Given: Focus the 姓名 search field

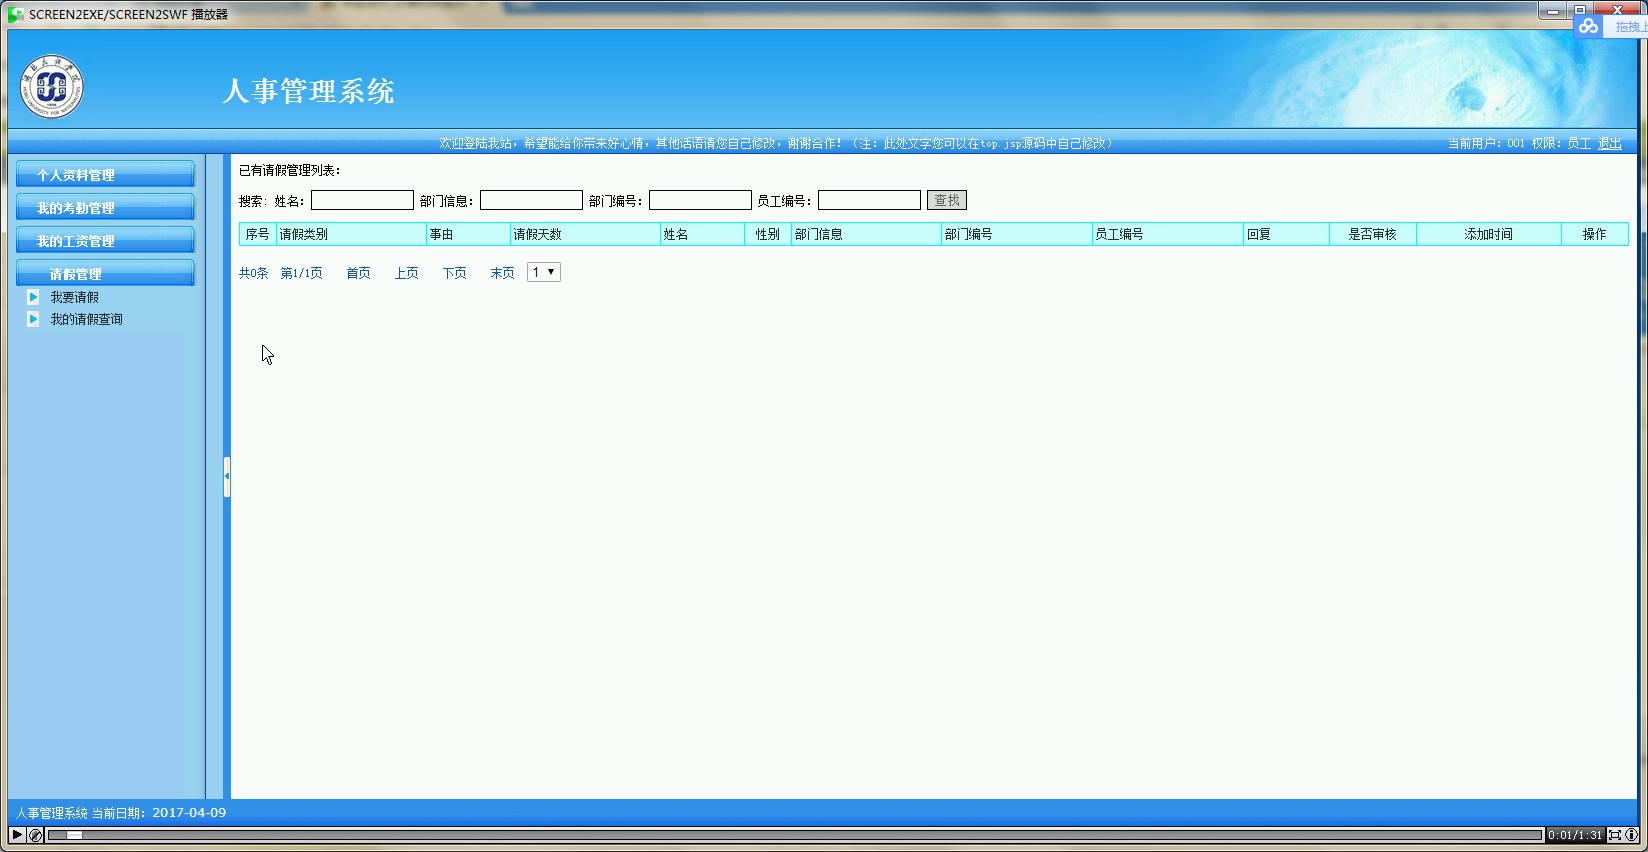Looking at the screenshot, I should click(362, 200).
